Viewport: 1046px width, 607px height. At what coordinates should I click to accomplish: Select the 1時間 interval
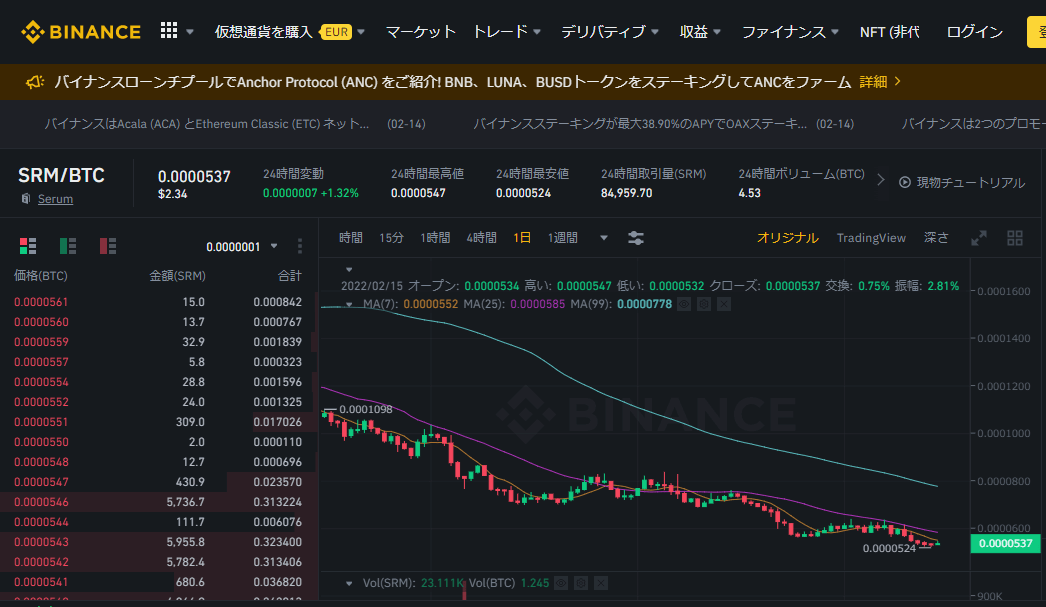(x=435, y=238)
